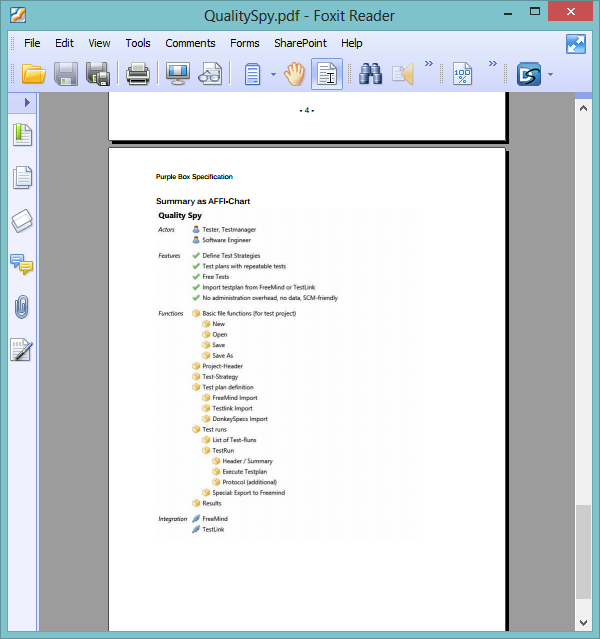Set zoom to 100% actual size icon
Viewport: 600px width, 639px height.
click(462, 74)
